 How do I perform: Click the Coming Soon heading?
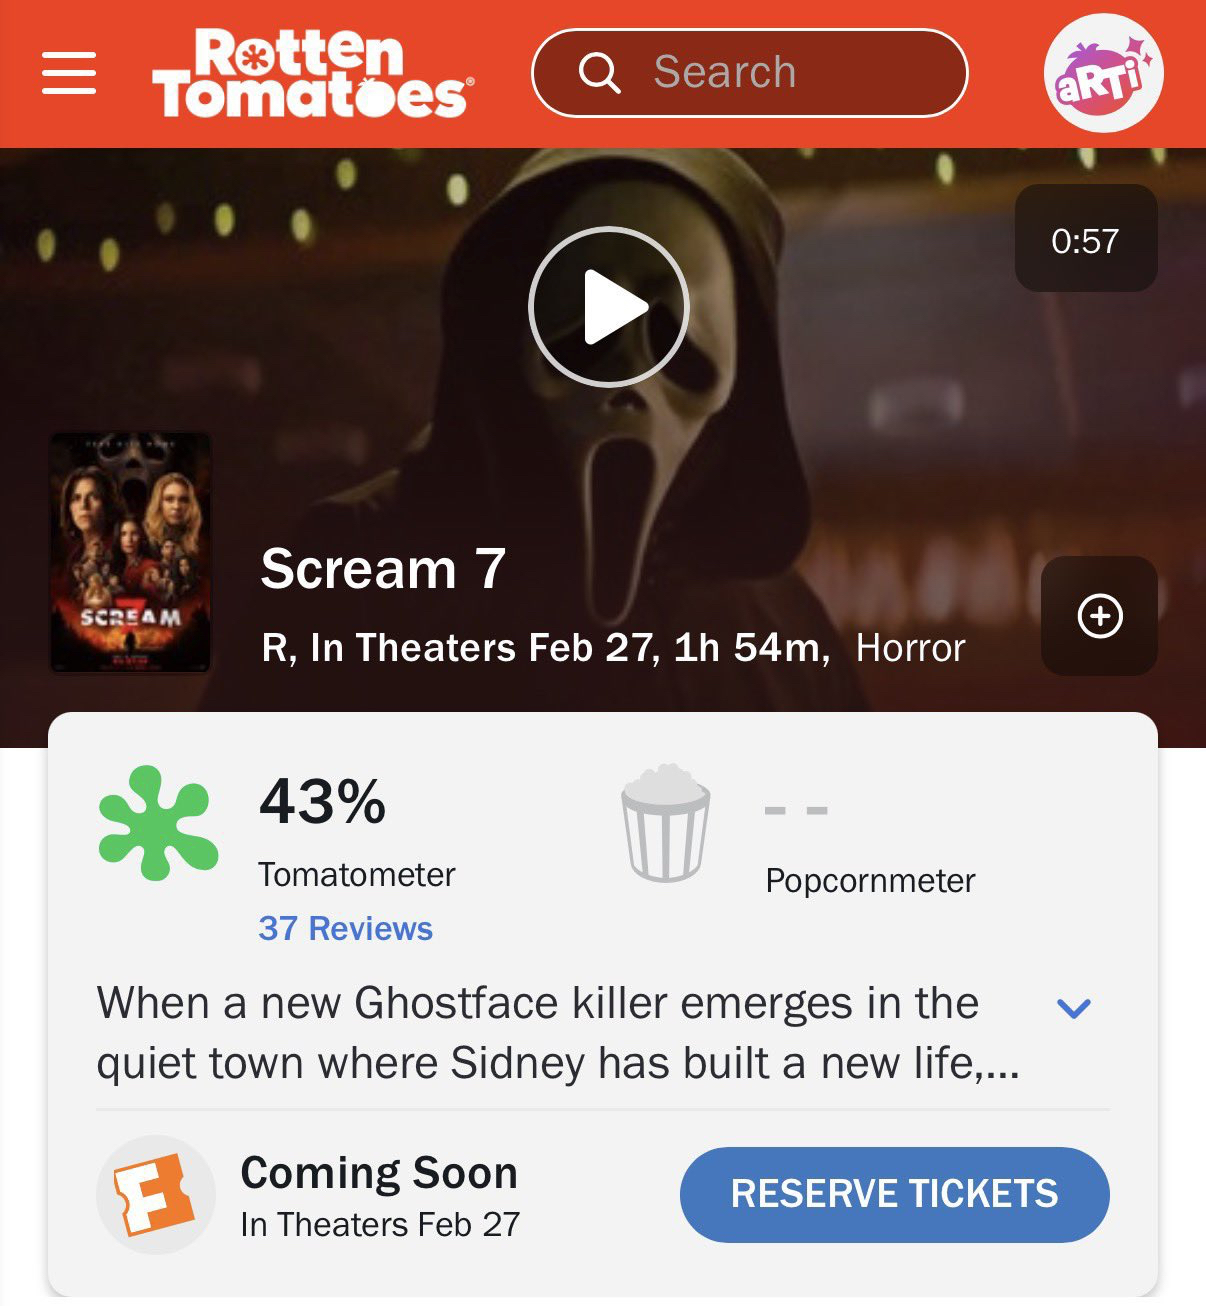379,1173
